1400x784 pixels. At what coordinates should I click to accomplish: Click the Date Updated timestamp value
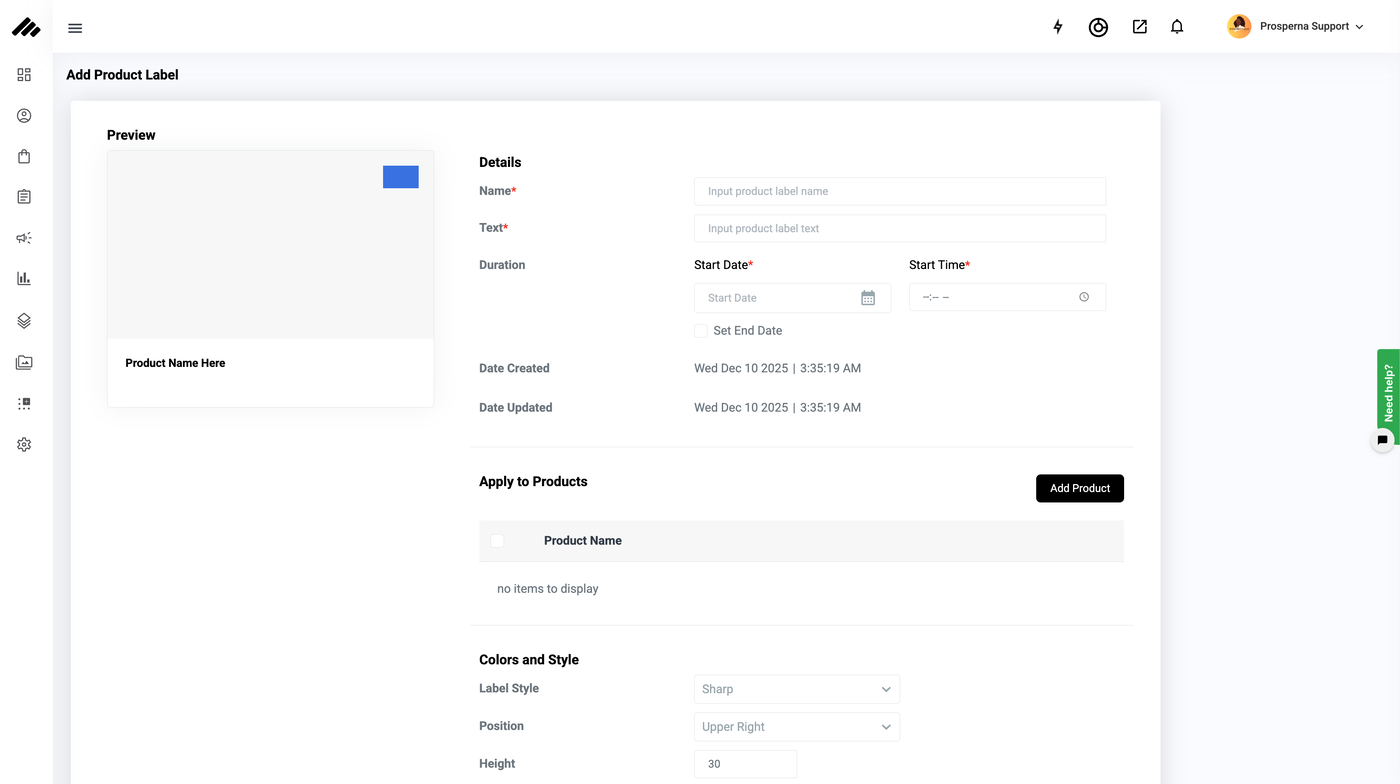tap(777, 407)
